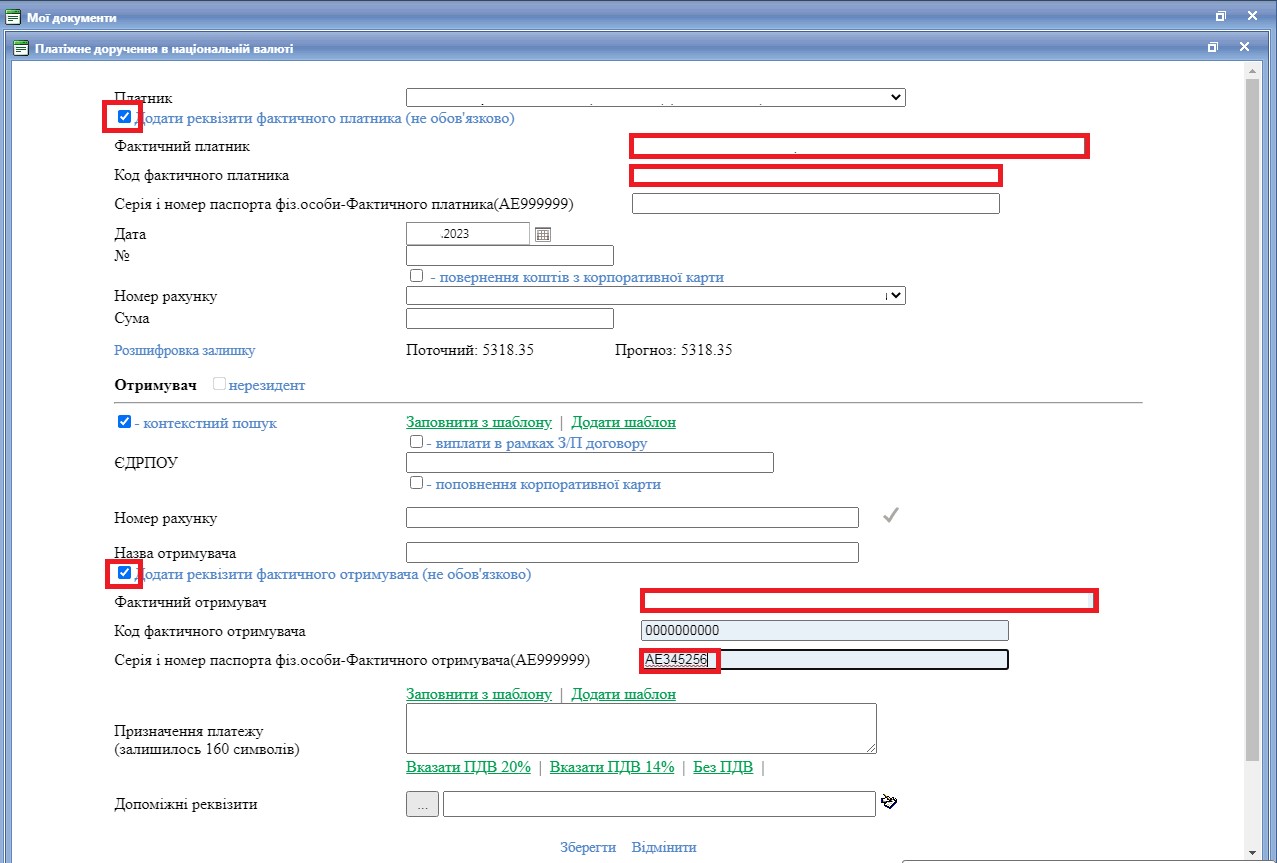Open the 'Розшифровка залишку' link
This screenshot has width=1277, height=863.
(x=185, y=350)
